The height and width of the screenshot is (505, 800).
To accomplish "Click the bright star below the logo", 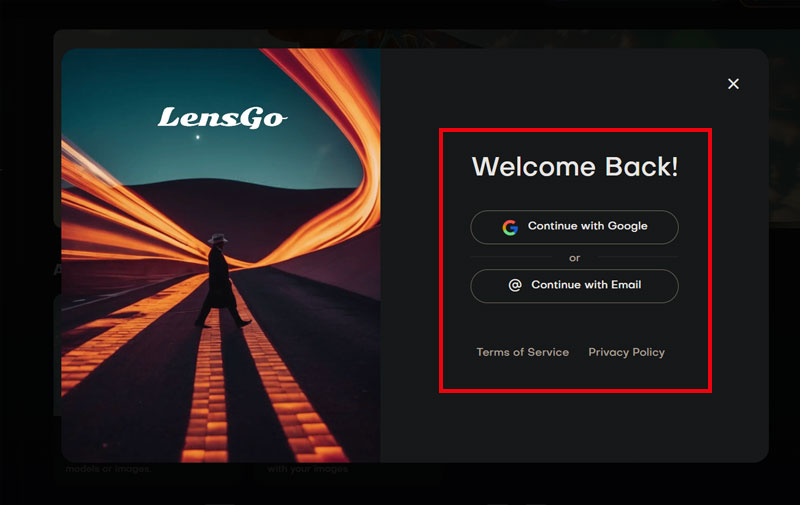I will tap(198, 137).
